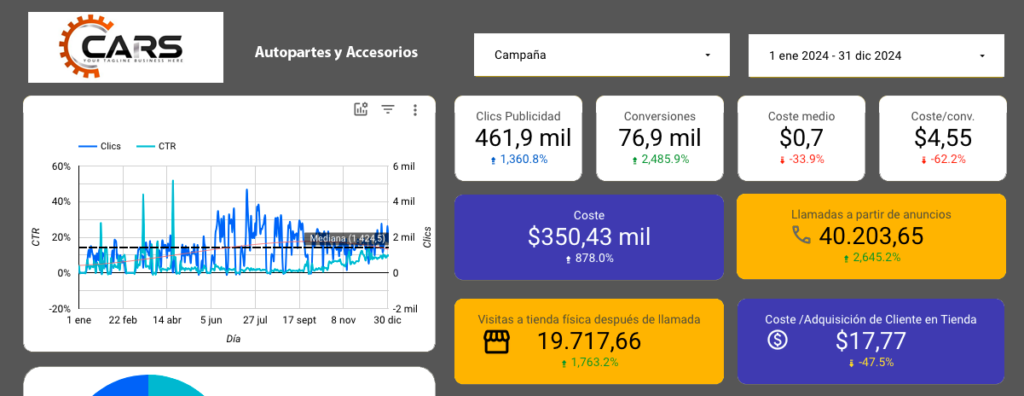Click the phone icon on the Llamadas card
Viewport: 1024px width, 396px height.
(x=801, y=235)
